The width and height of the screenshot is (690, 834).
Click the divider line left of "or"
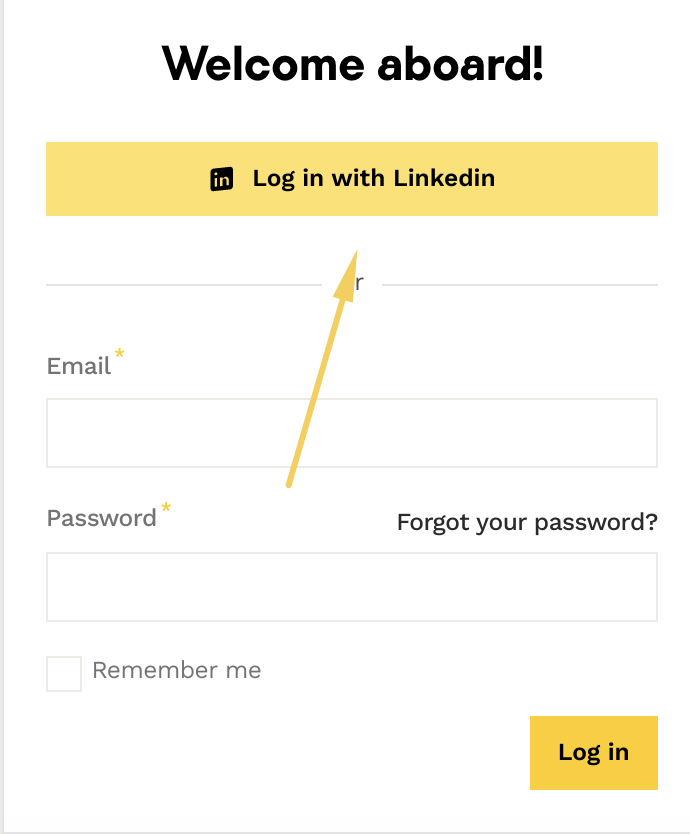[180, 285]
